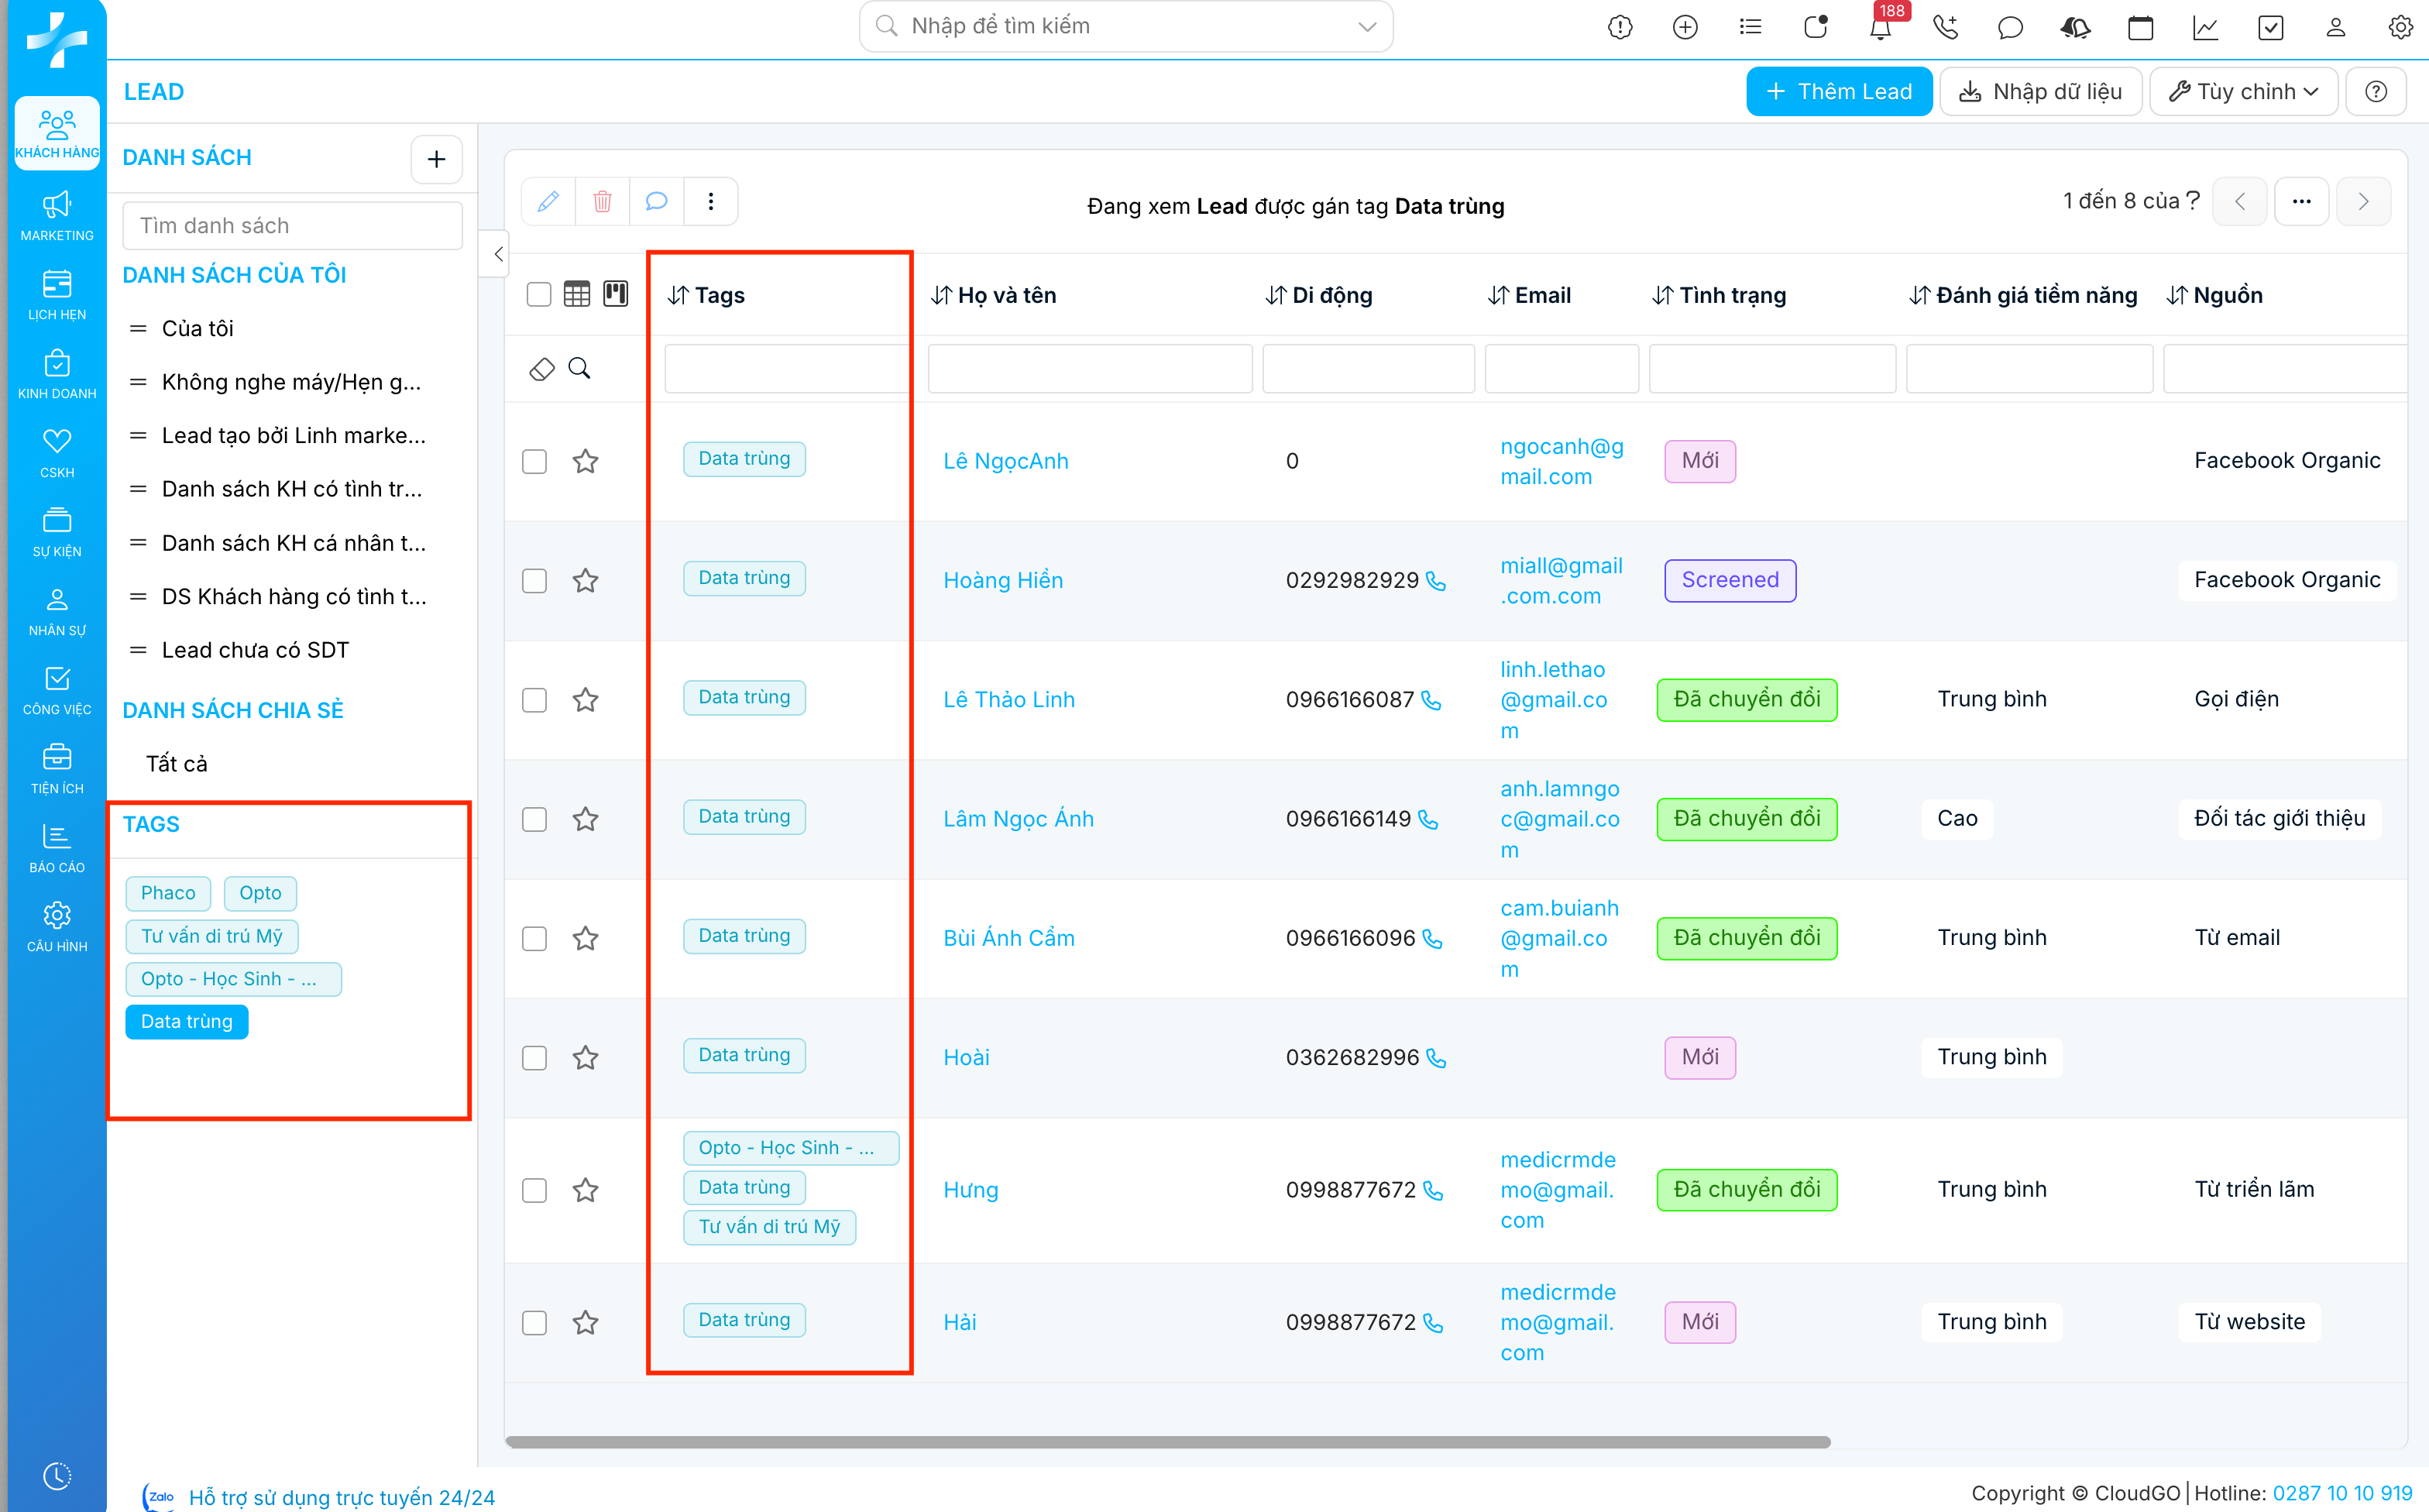Expand the Tùy chỉnh dropdown
This screenshot has height=1512, width=2429.
pyautogui.click(x=2242, y=92)
